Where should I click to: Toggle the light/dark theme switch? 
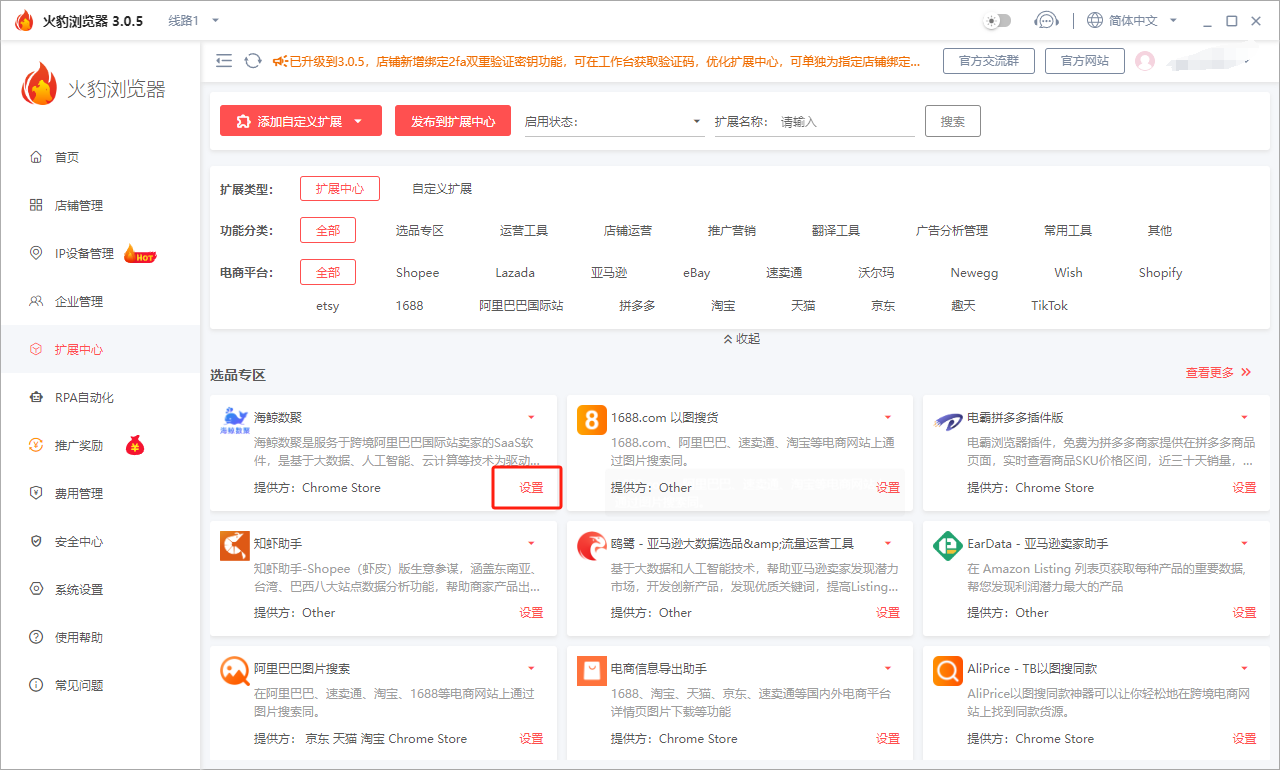tap(997, 21)
